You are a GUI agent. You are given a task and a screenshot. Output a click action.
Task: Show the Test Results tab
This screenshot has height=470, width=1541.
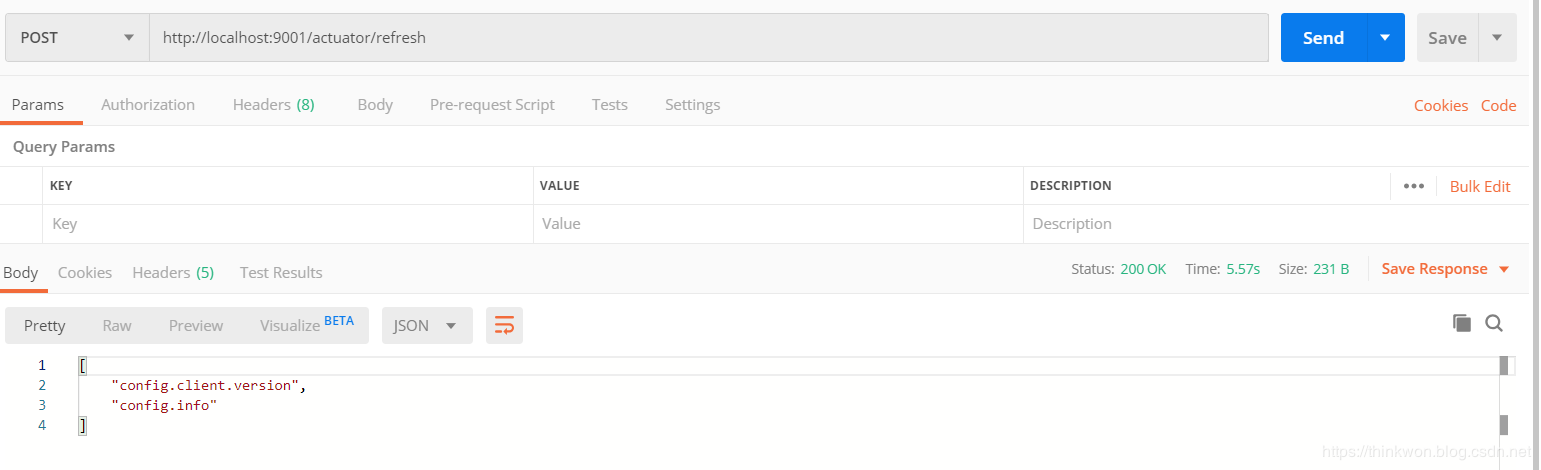[x=281, y=273]
